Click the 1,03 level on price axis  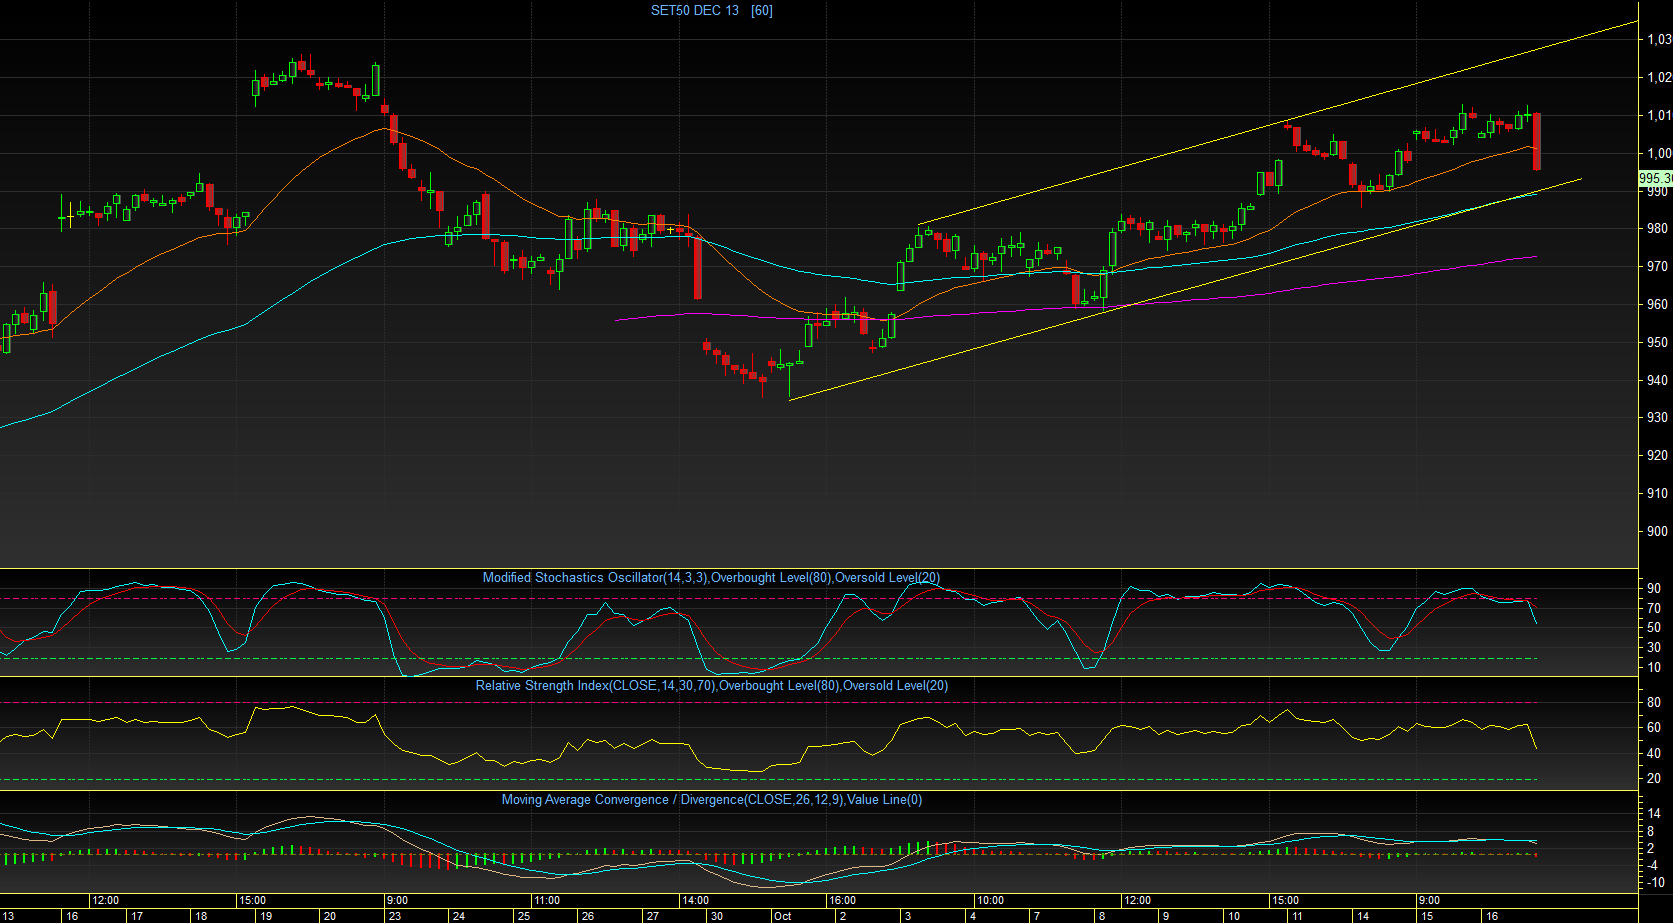click(x=1660, y=40)
